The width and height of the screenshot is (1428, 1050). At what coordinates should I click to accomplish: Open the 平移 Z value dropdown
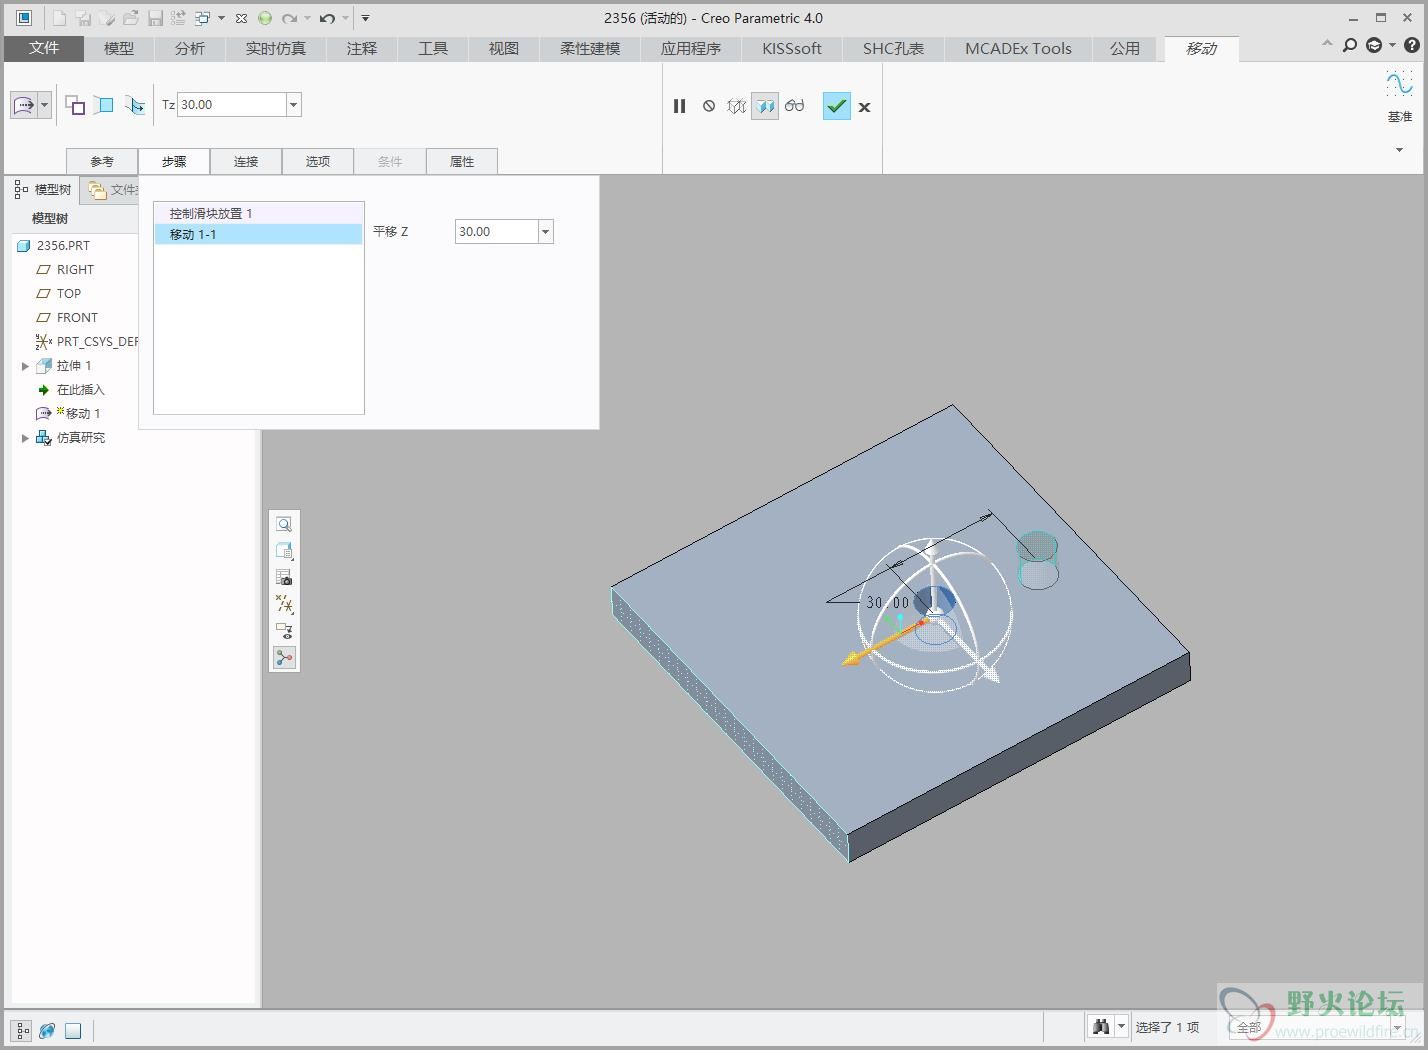click(546, 232)
